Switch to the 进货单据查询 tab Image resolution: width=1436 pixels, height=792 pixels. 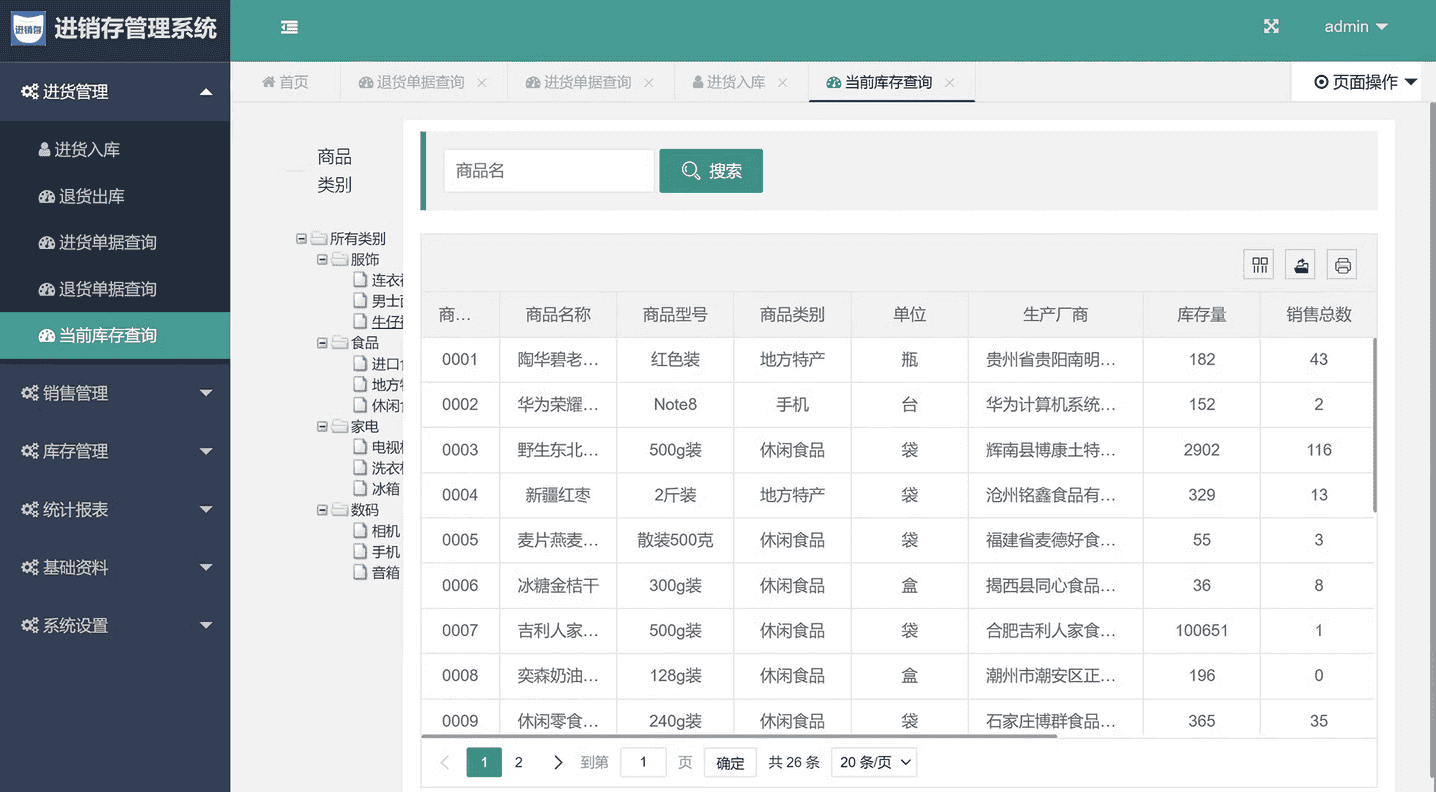[587, 83]
